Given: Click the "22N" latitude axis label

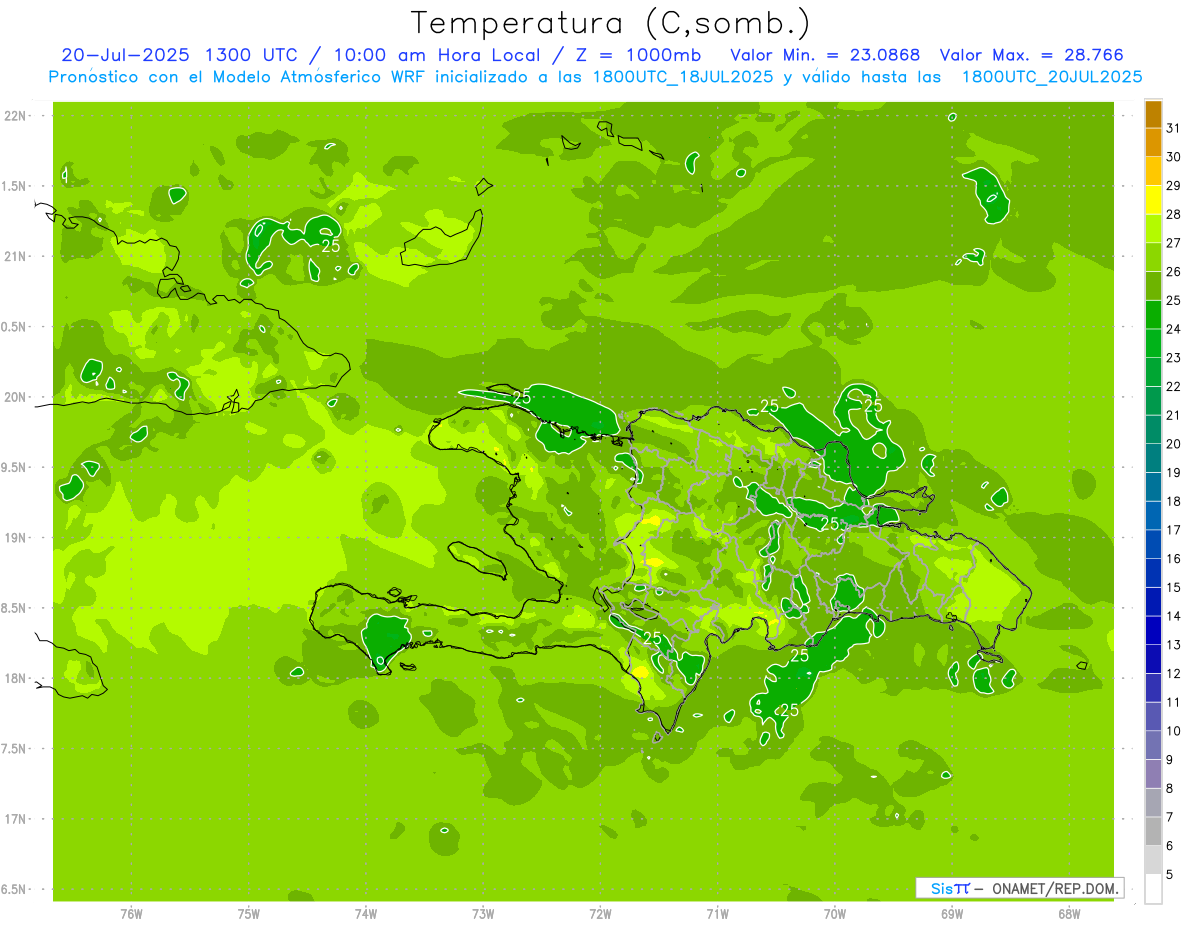Looking at the screenshot, I should [15, 116].
